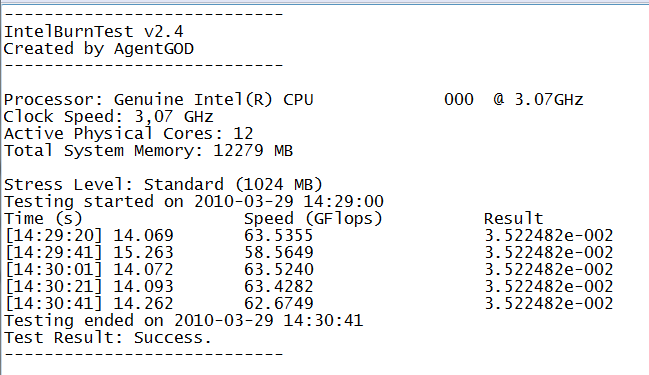
Task: Click the Speed (GFlops) column header
Action: [313, 219]
